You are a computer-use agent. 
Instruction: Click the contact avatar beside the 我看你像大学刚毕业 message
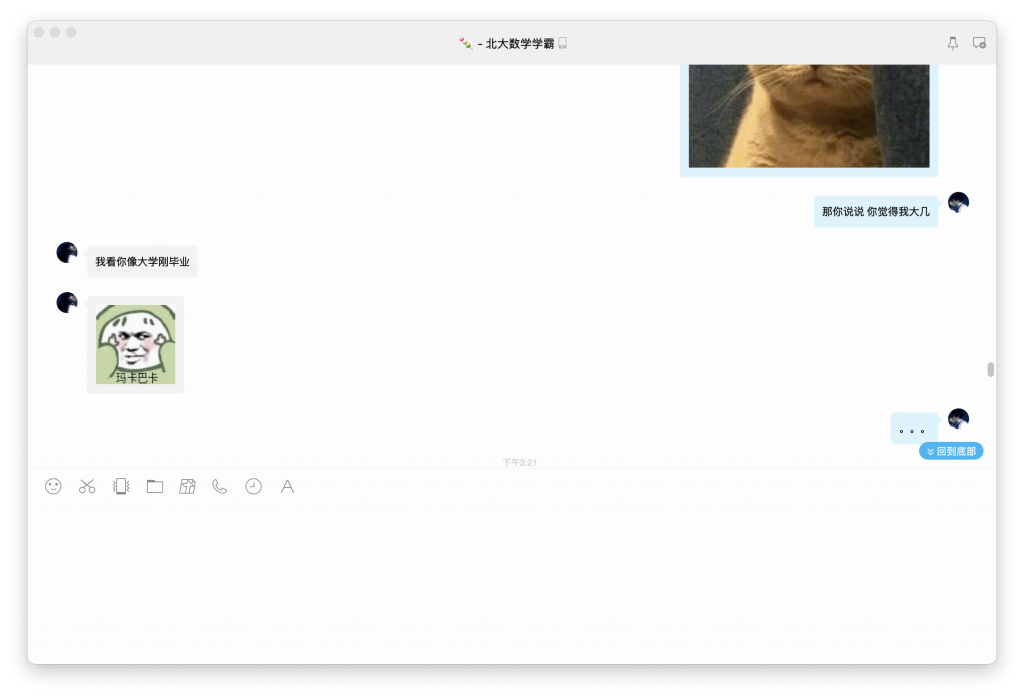pyautogui.click(x=67, y=252)
